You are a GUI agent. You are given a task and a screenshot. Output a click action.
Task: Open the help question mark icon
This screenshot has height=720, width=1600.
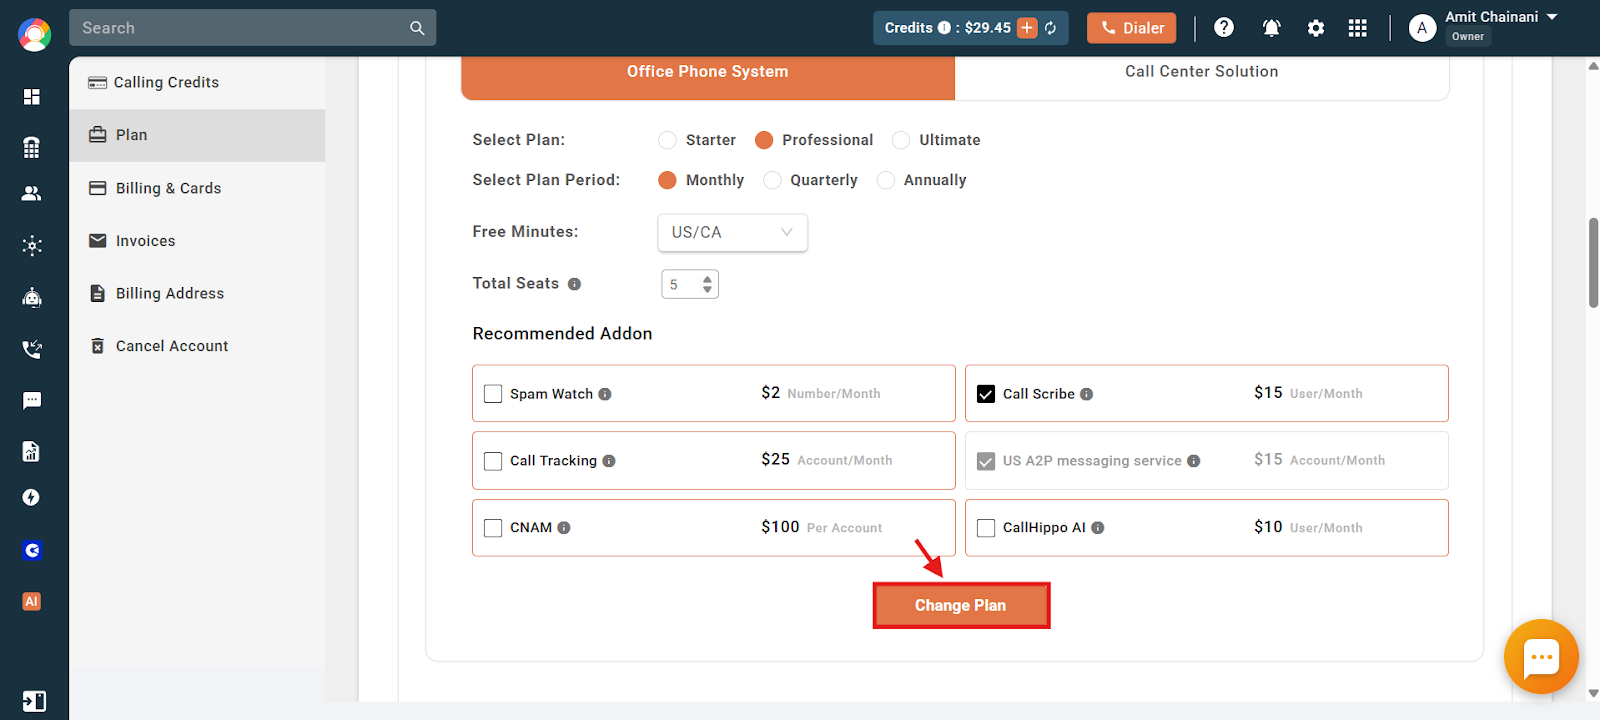(1224, 28)
